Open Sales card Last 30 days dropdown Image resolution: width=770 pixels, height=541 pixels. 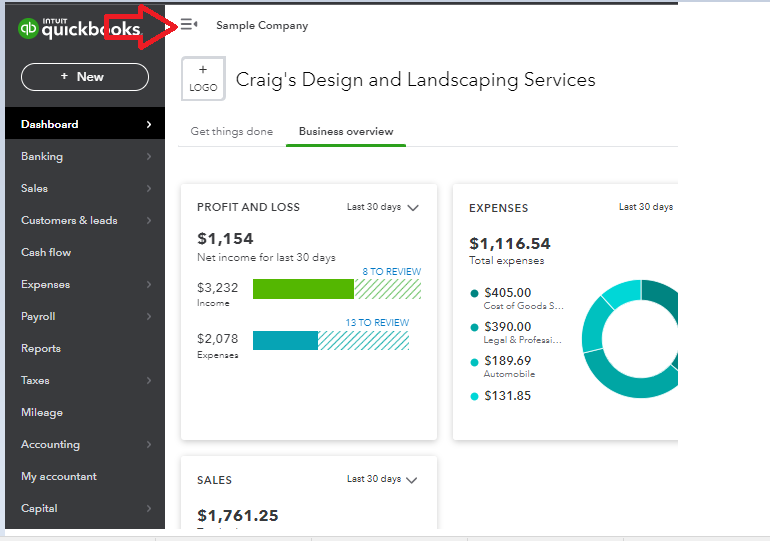point(382,480)
